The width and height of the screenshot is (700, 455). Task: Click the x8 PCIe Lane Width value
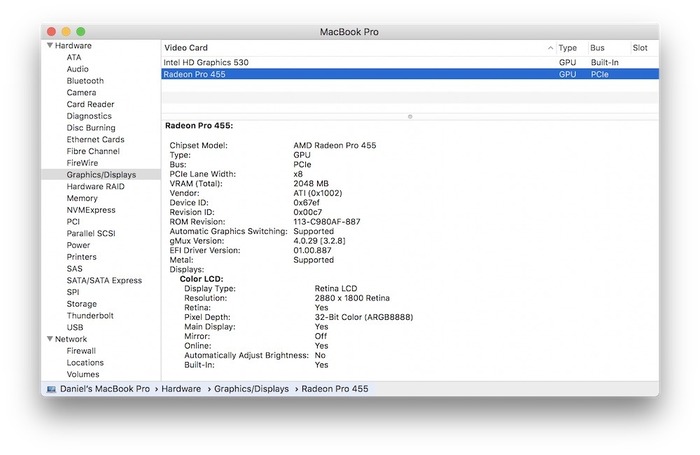(x=298, y=174)
